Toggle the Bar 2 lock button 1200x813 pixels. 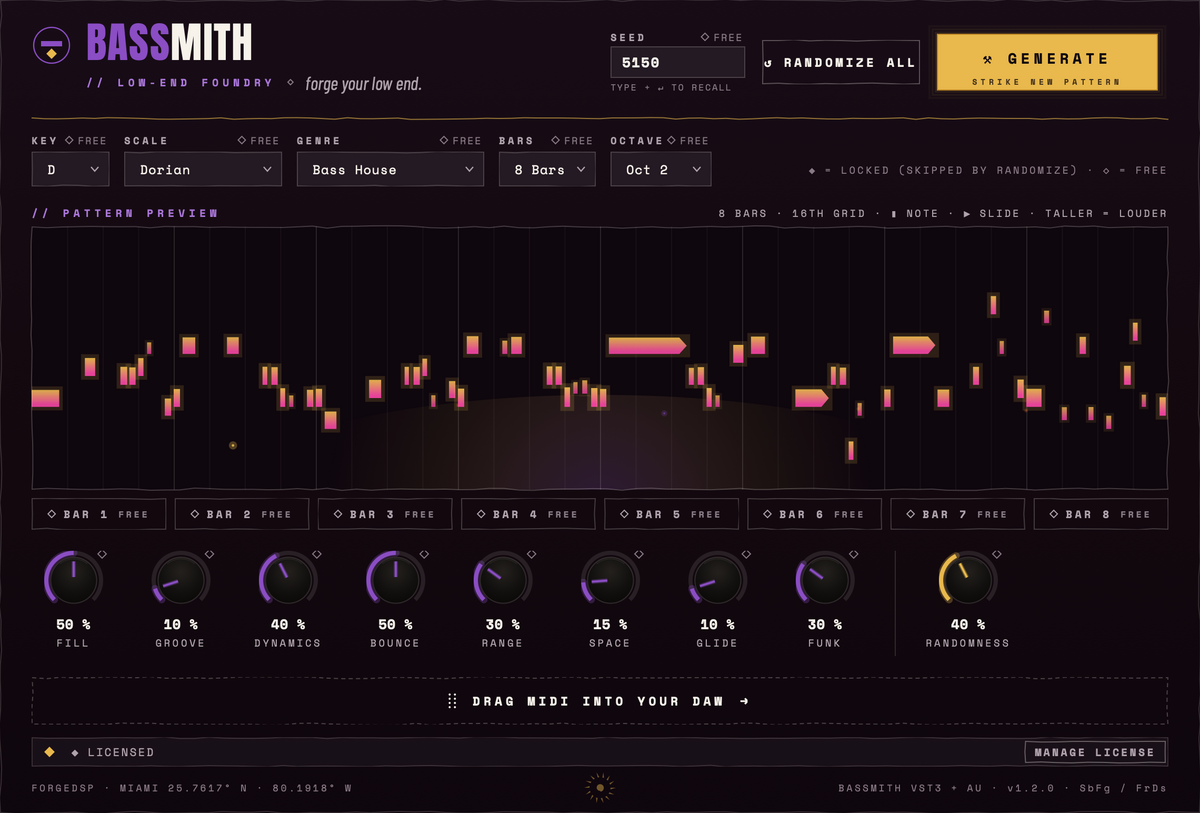coord(242,514)
